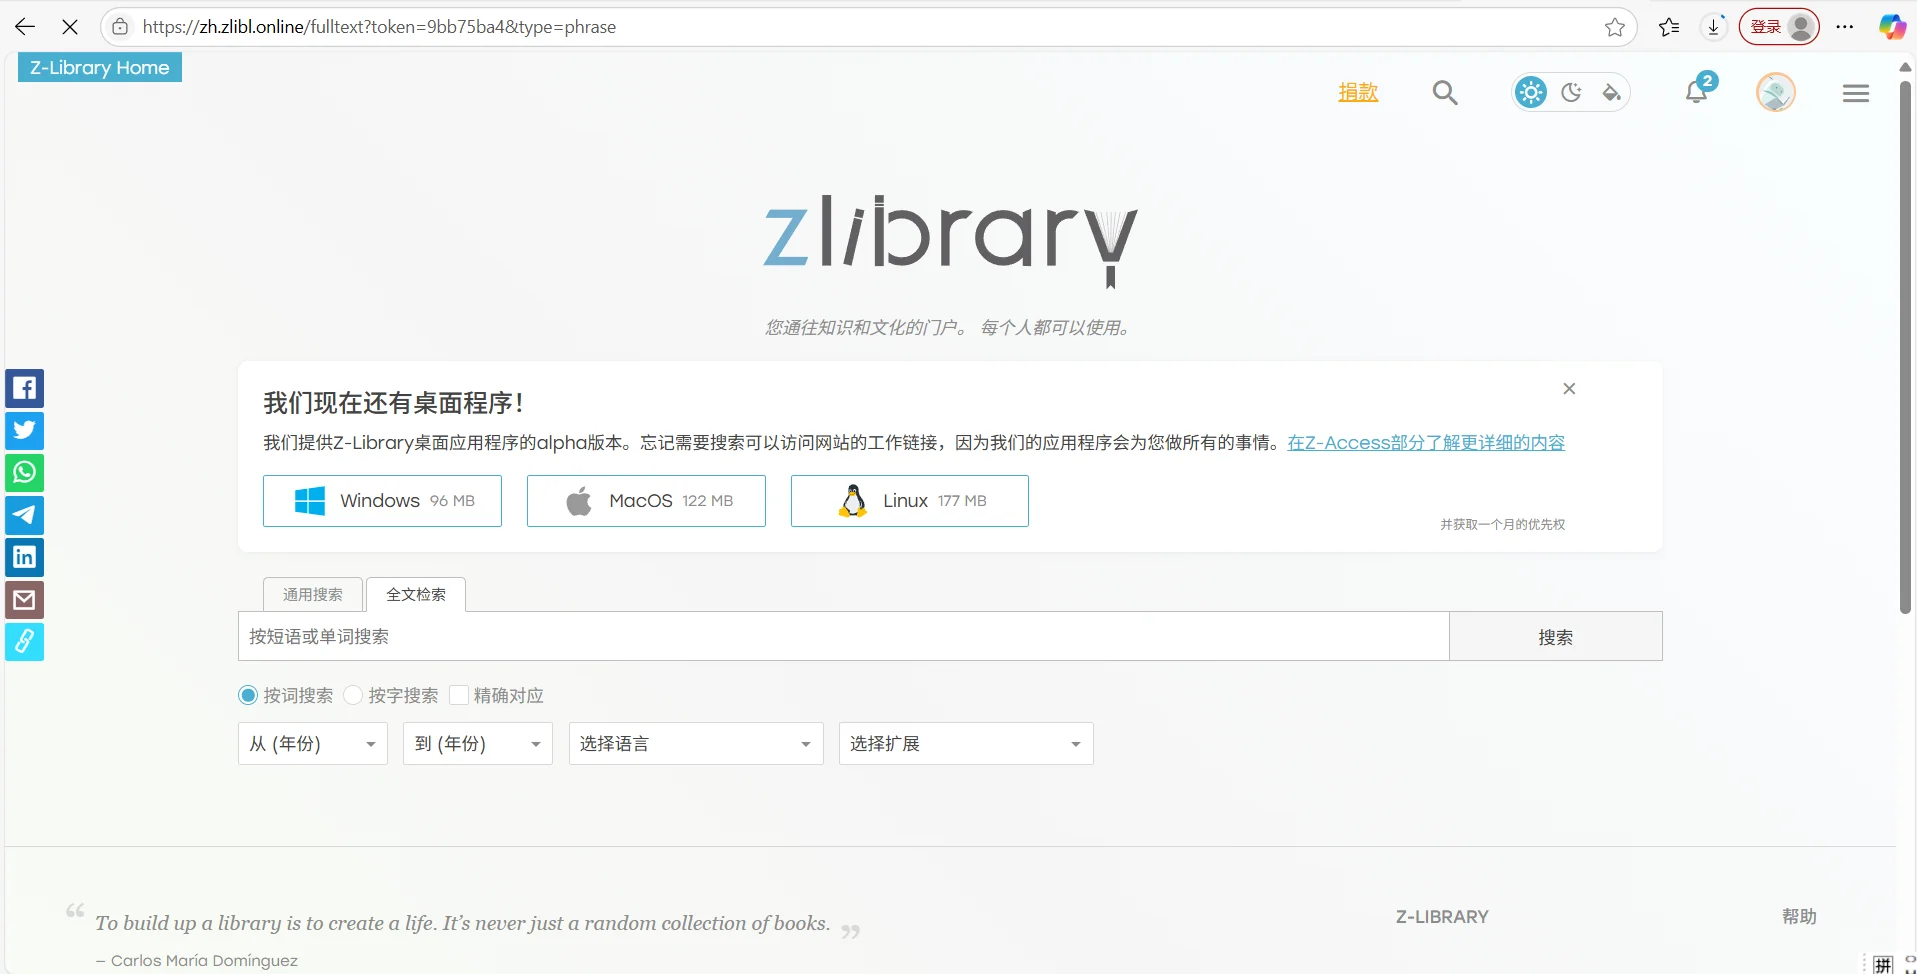Stop page loading with the X button
1917x974 pixels.
pos(70,27)
